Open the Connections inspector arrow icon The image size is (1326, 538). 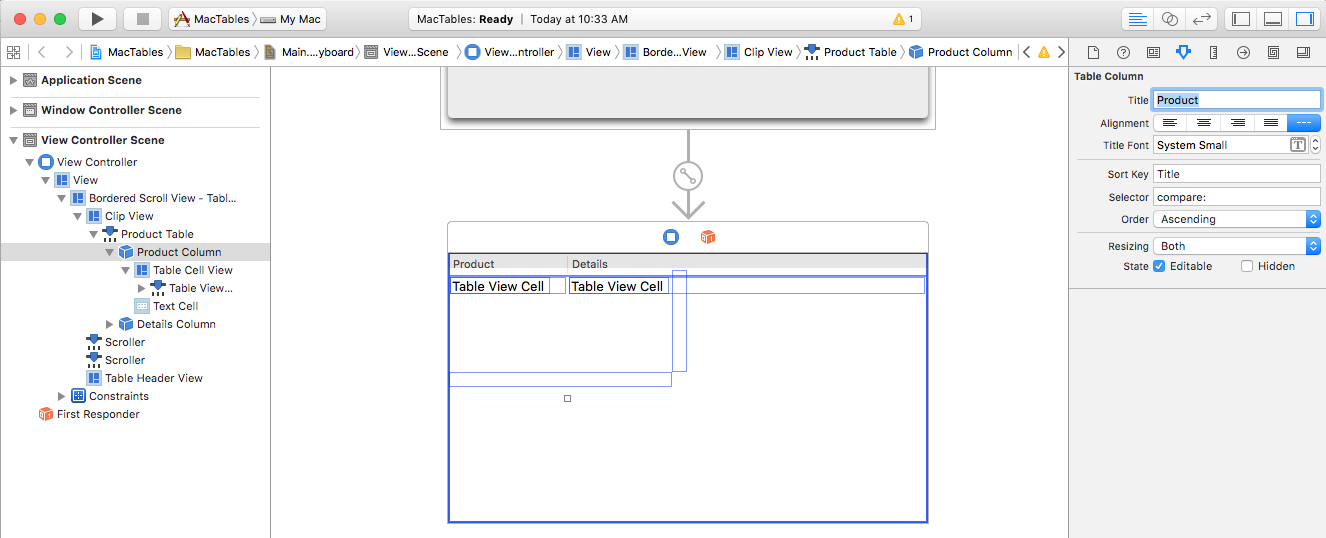point(1243,52)
